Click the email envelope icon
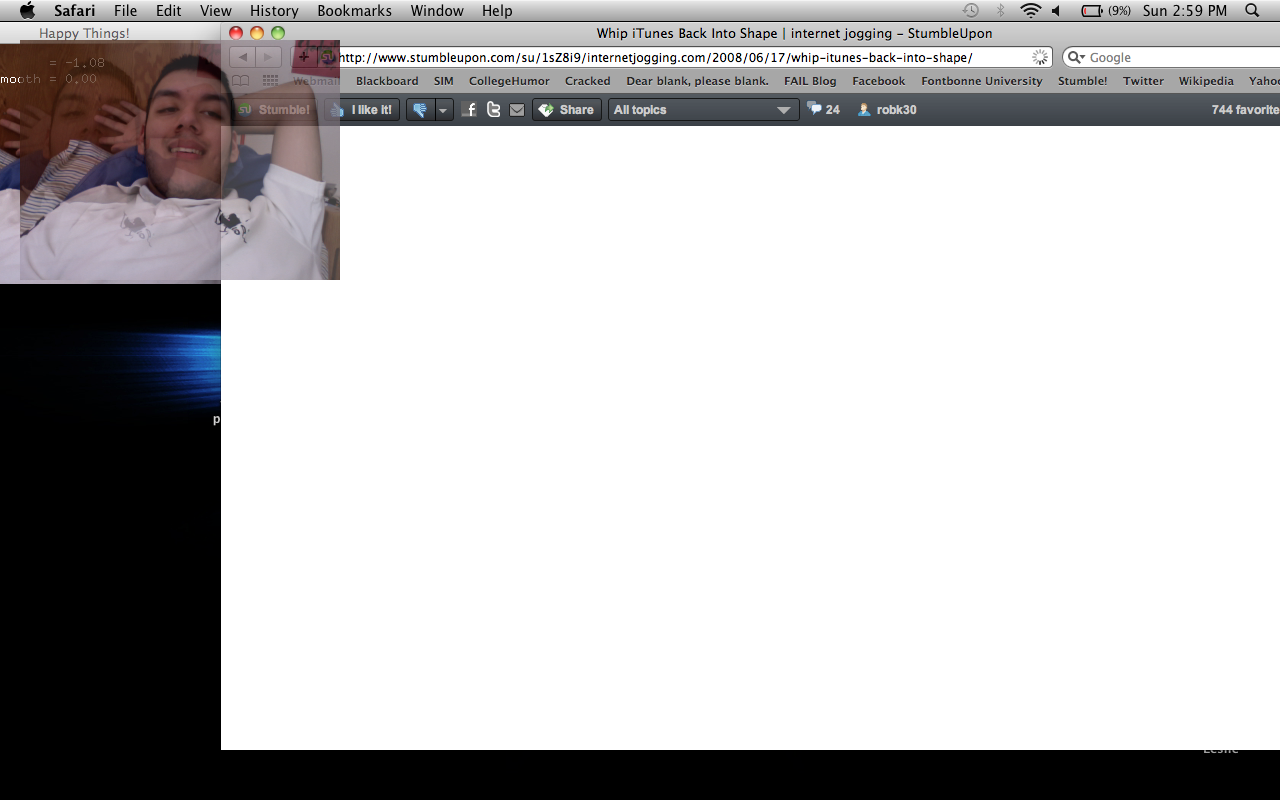This screenshot has width=1280, height=800. pyautogui.click(x=516, y=110)
